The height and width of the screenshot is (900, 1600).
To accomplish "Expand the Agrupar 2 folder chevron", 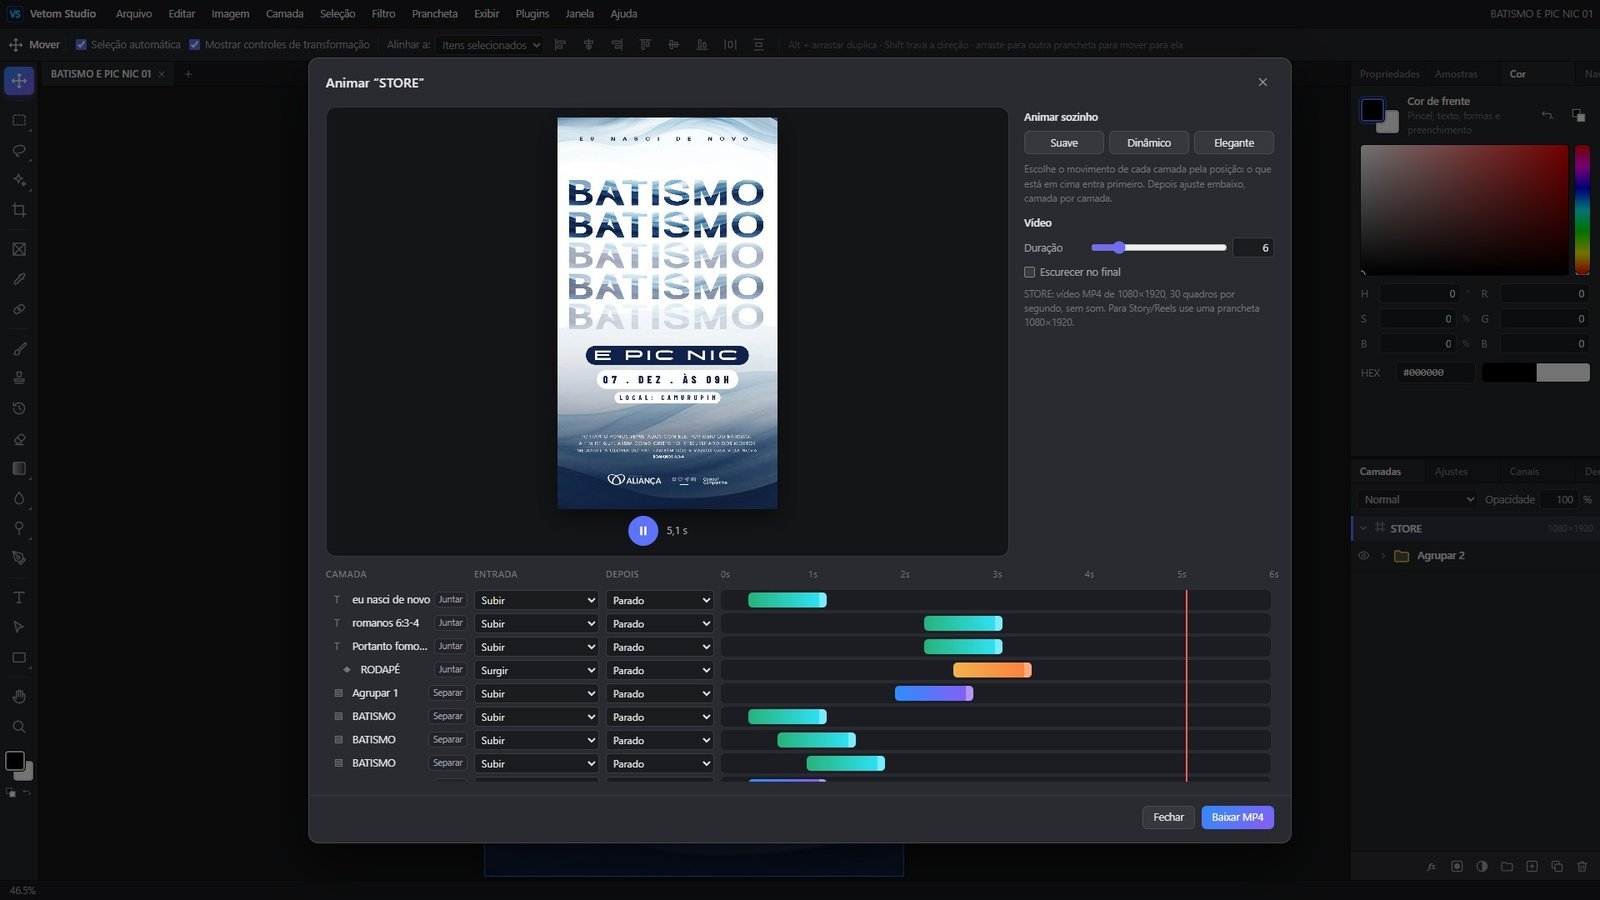I will pos(1383,556).
